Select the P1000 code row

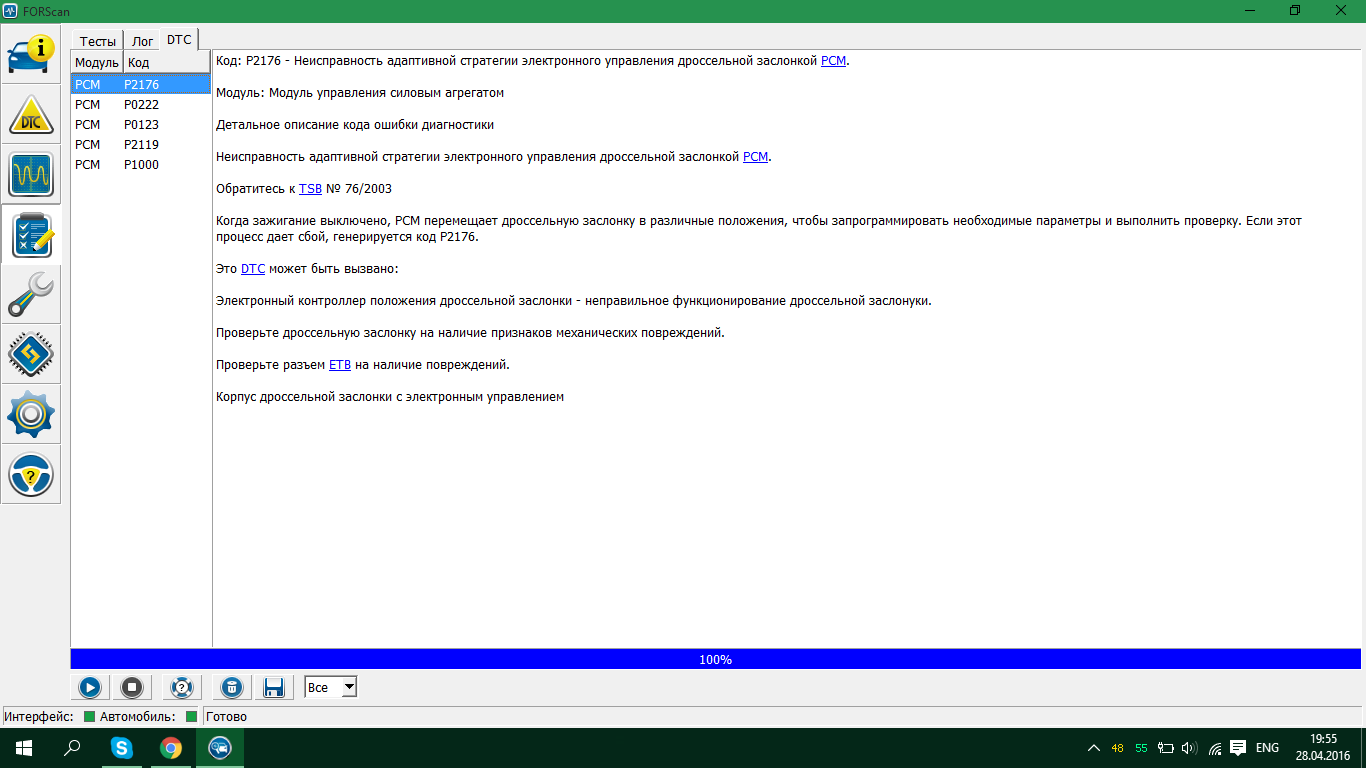click(141, 164)
